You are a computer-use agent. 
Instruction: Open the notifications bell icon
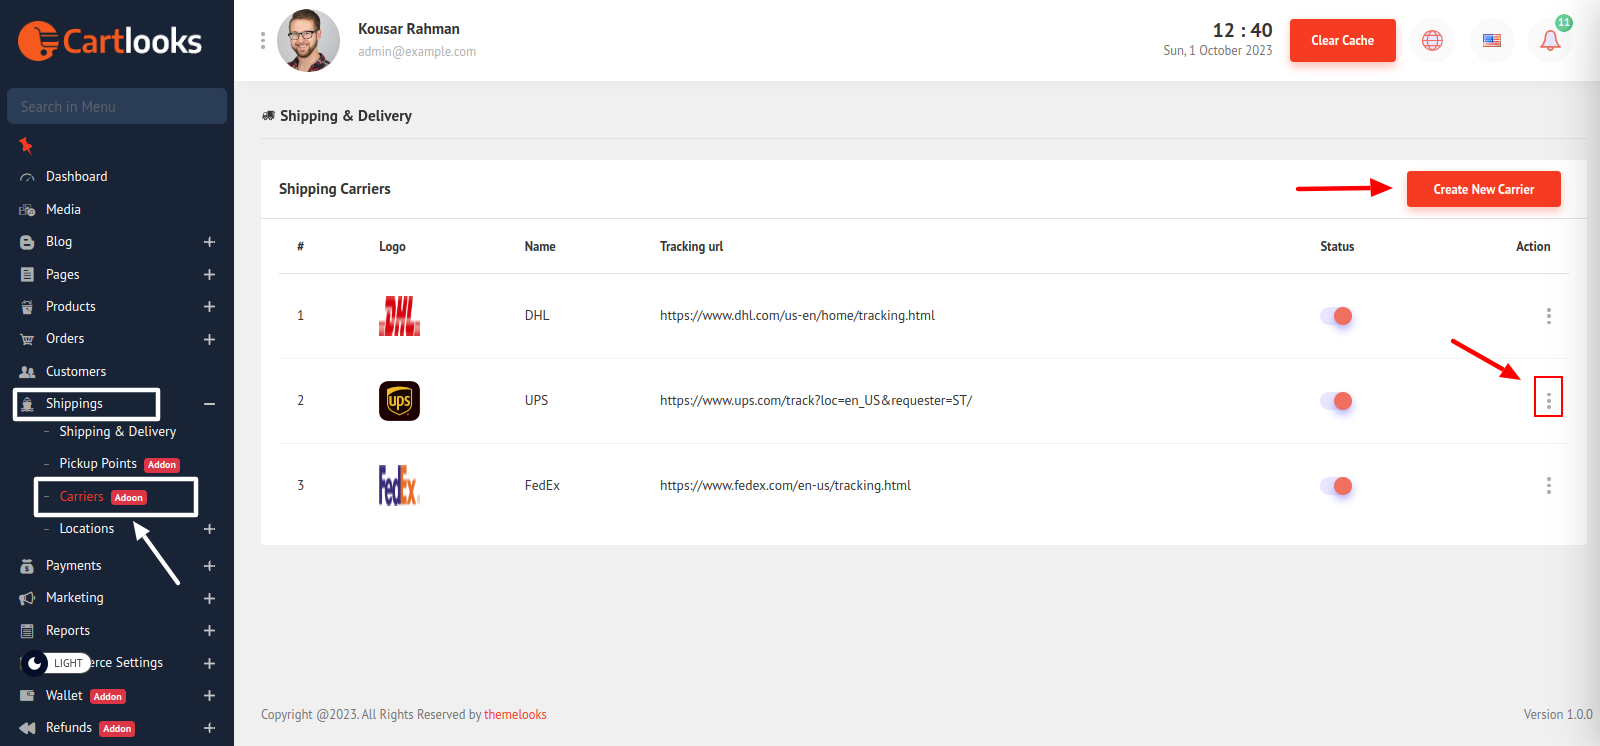[1550, 41]
